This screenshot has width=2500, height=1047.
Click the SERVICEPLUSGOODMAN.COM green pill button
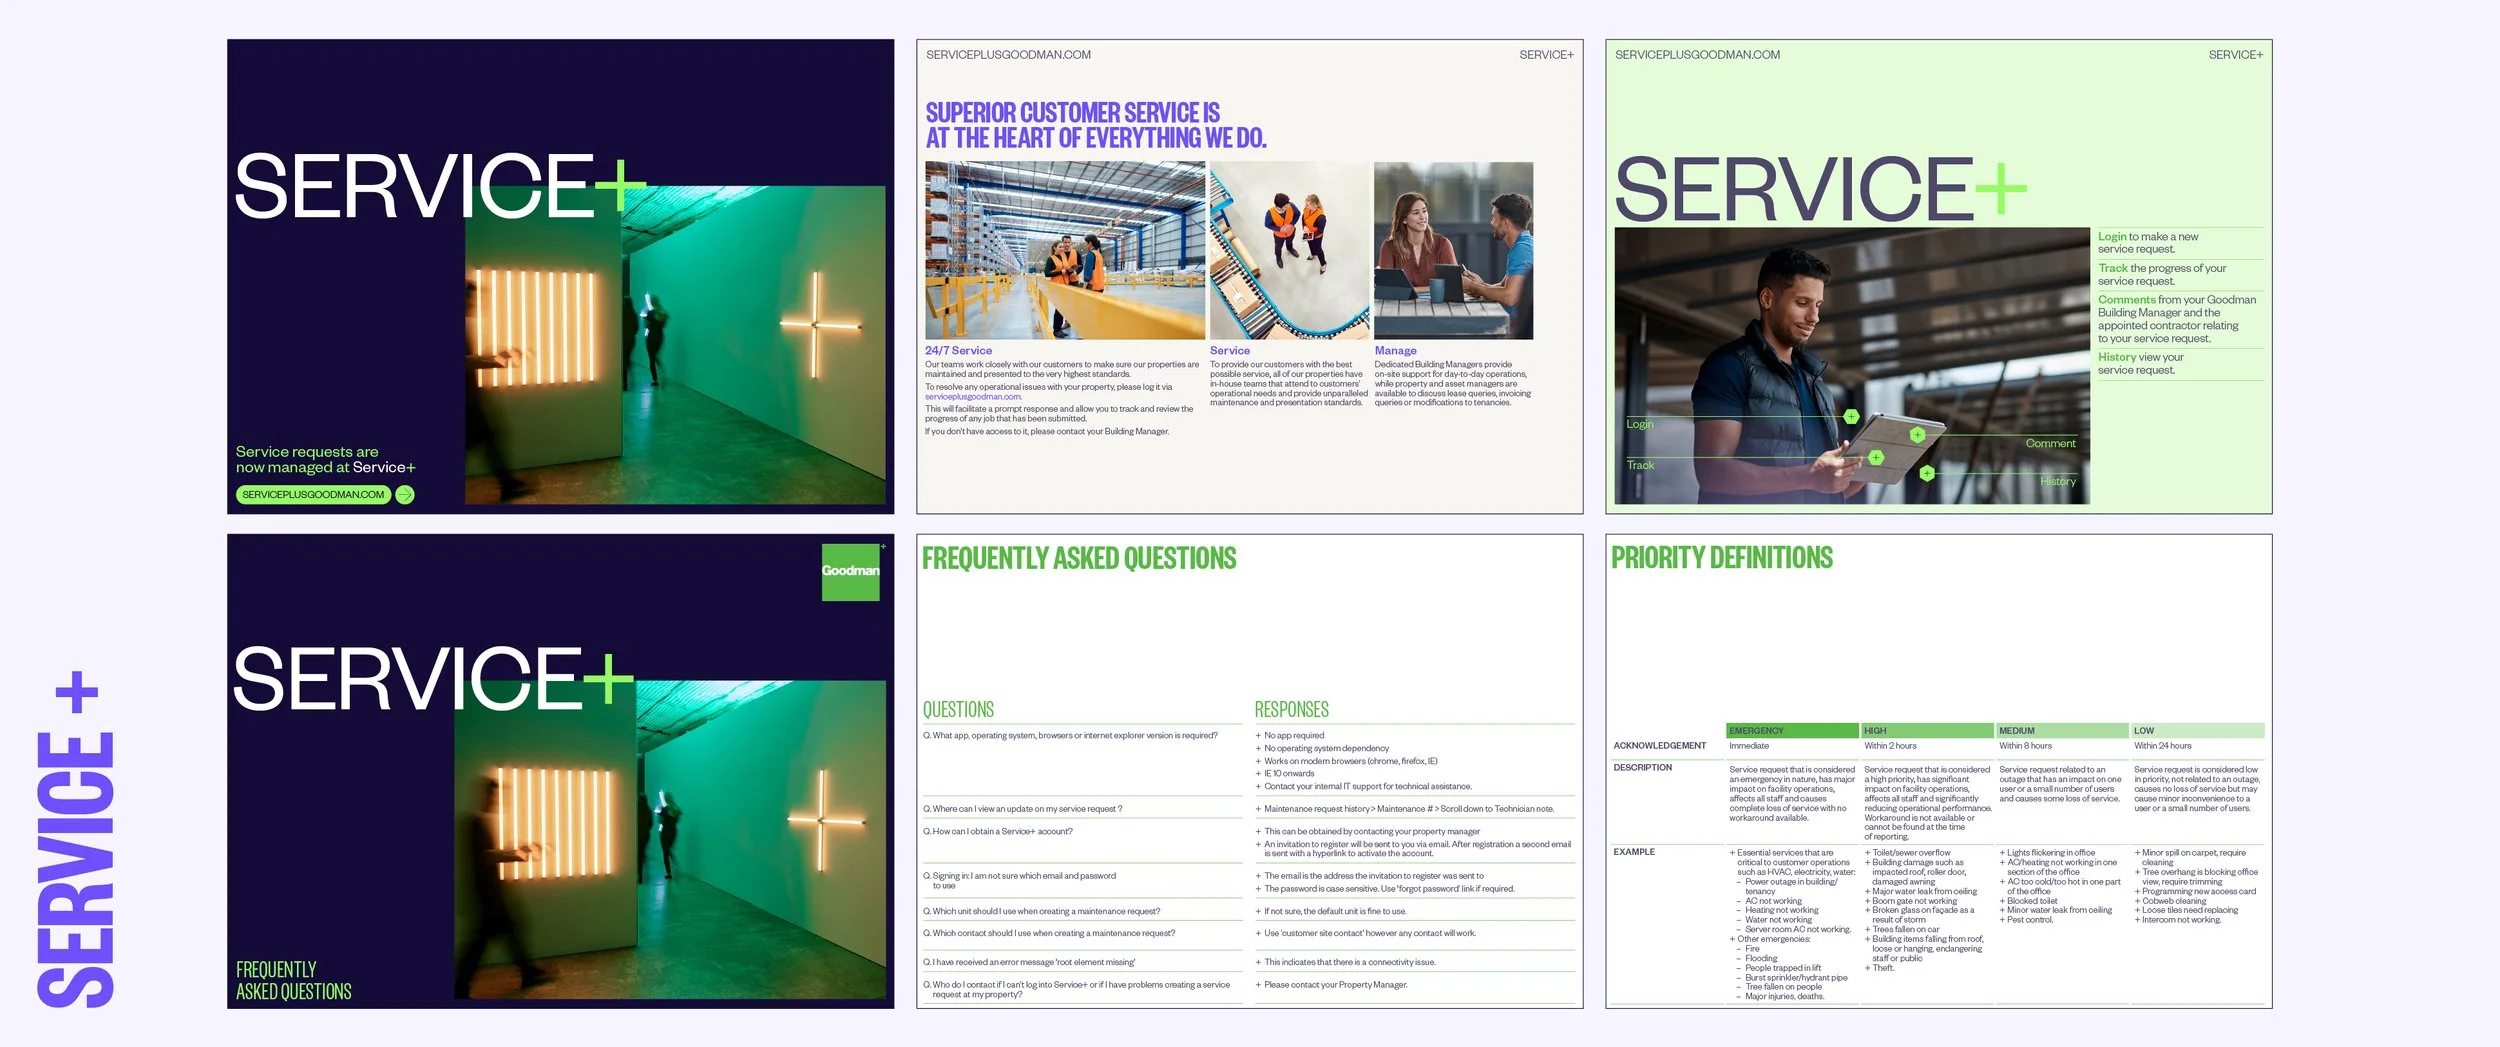pyautogui.click(x=315, y=493)
